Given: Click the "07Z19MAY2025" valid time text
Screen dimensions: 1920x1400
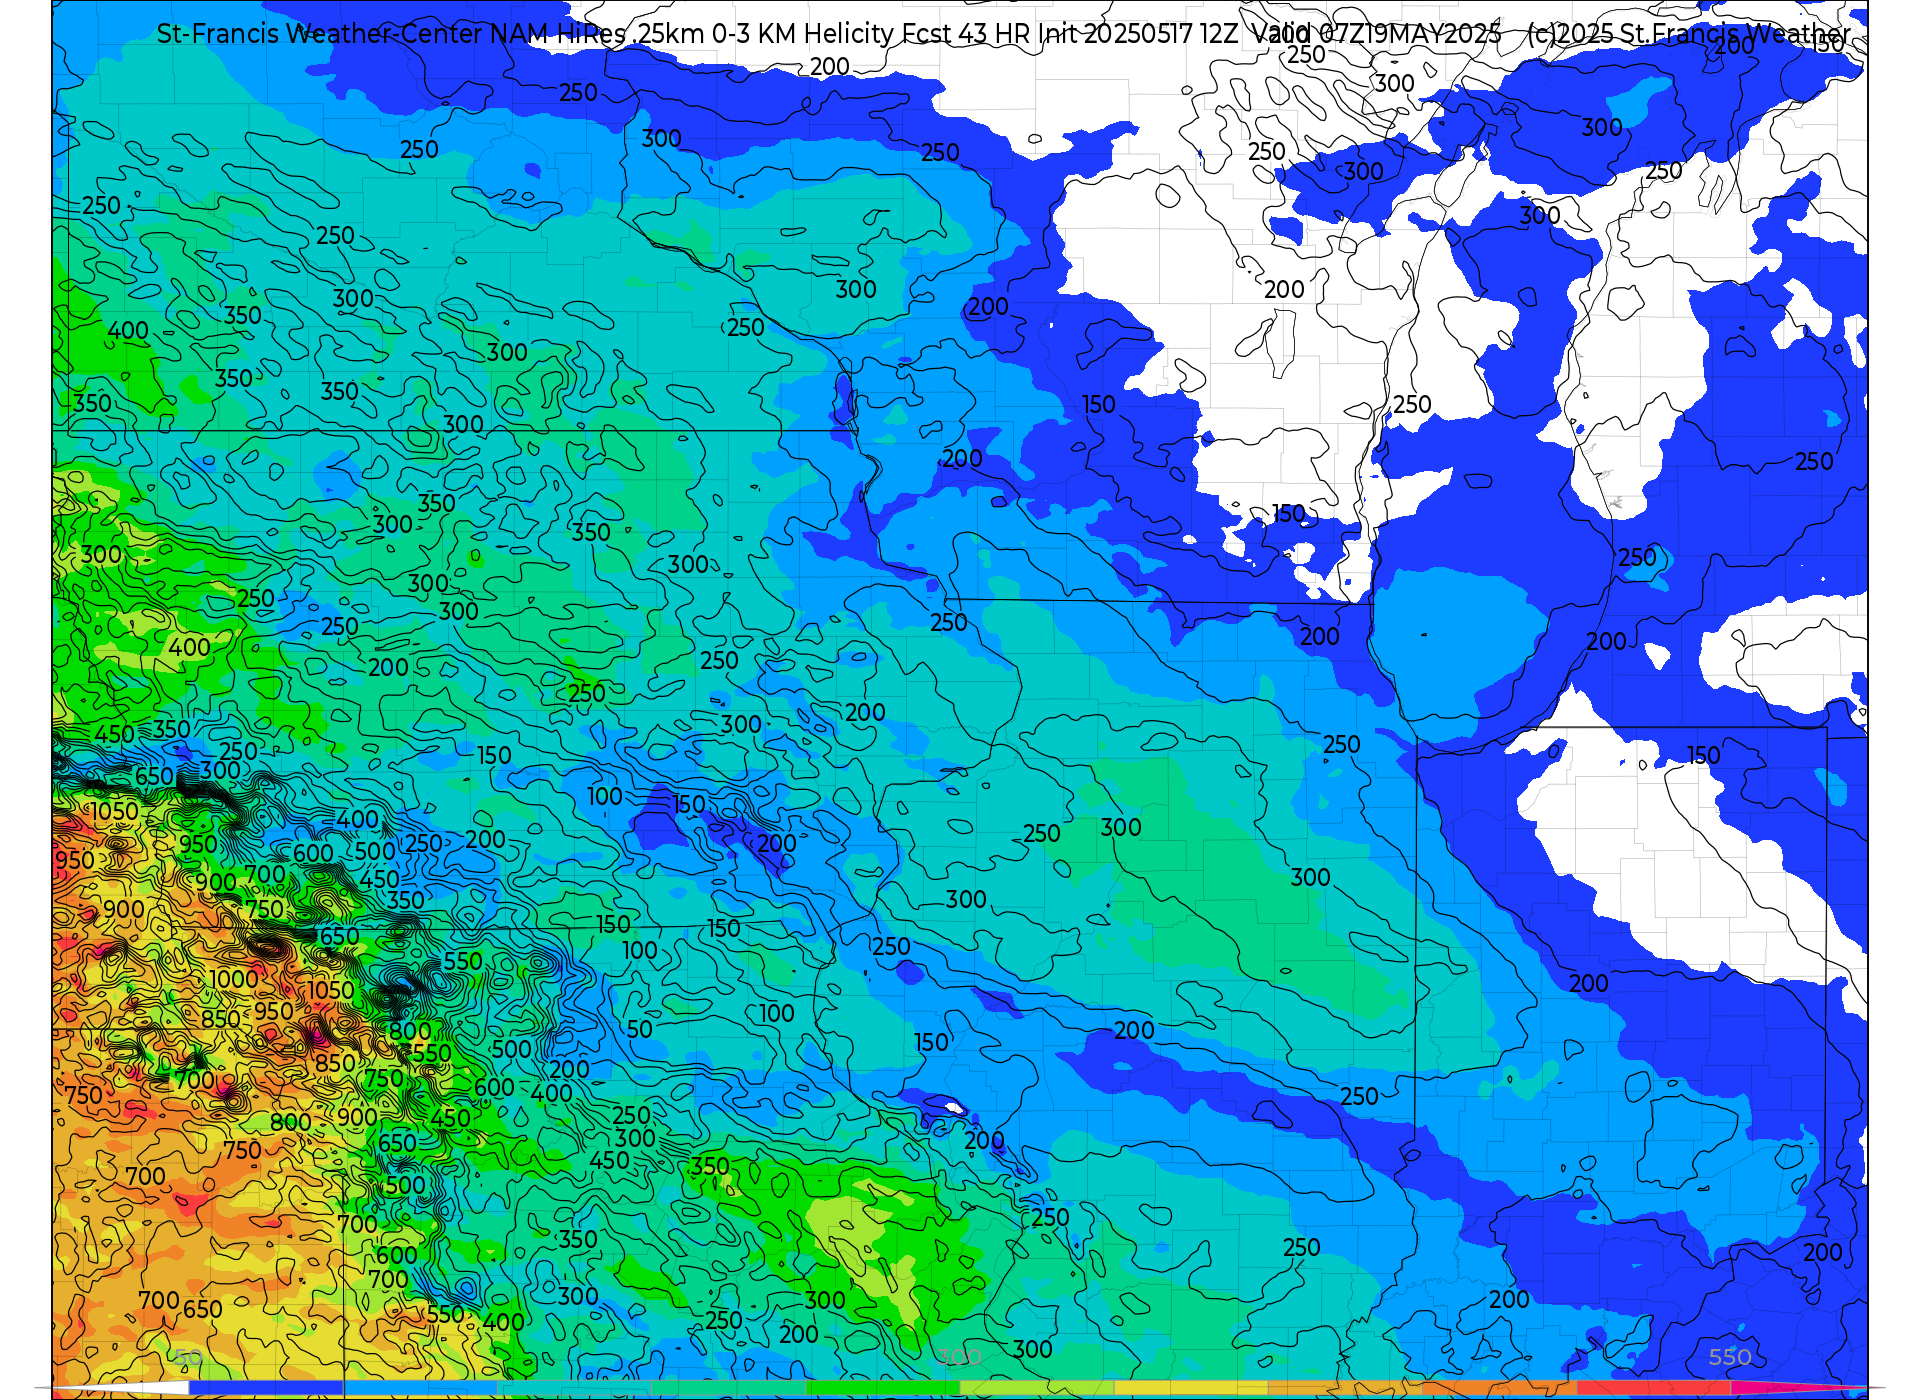Looking at the screenshot, I should (1410, 34).
